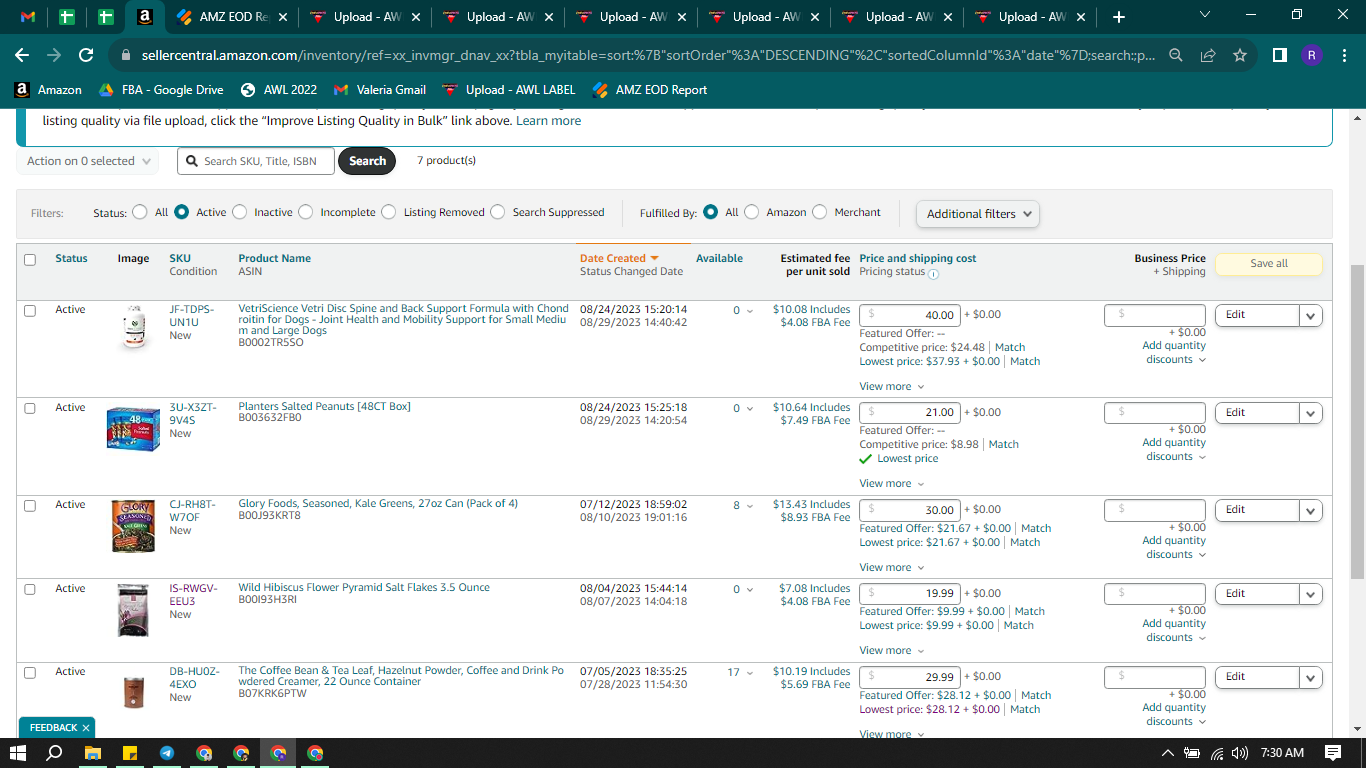1366x768 pixels.
Task: Open the battery status icon
Action: coord(1192,753)
